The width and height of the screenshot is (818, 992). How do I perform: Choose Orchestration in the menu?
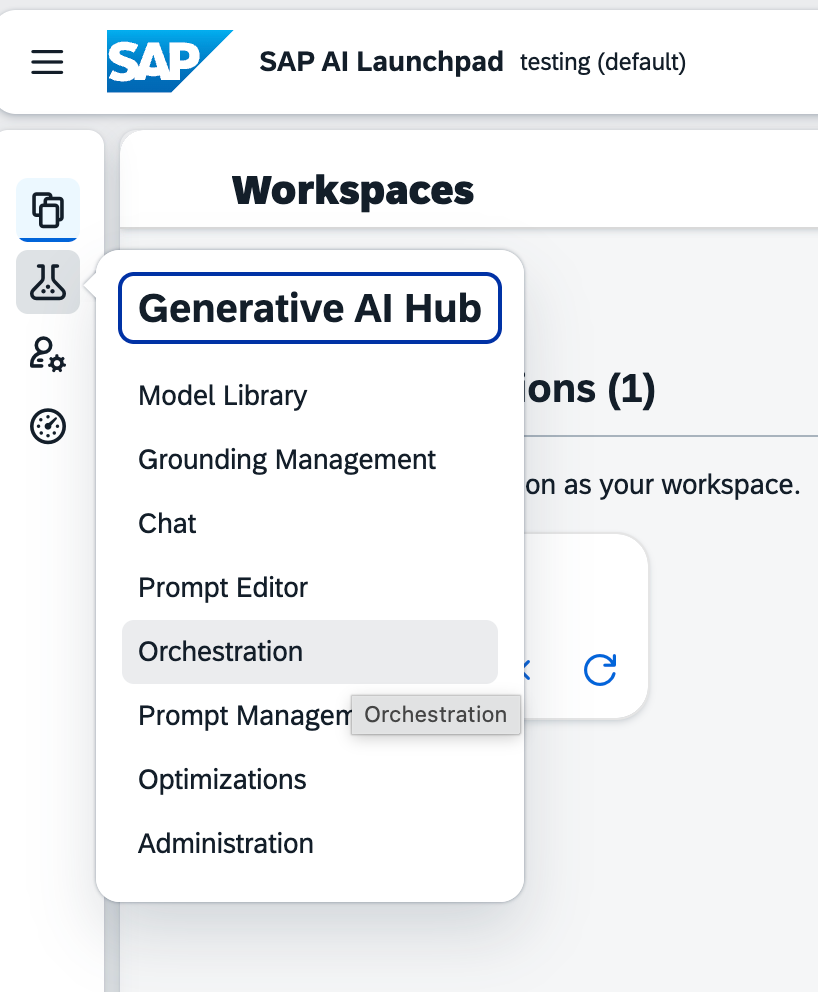click(x=310, y=652)
